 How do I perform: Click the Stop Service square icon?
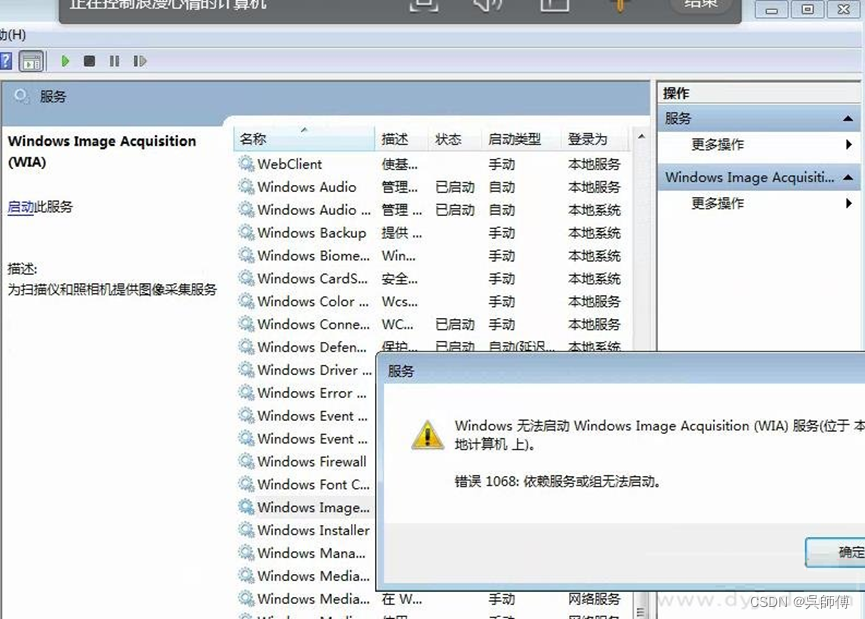[x=89, y=61]
